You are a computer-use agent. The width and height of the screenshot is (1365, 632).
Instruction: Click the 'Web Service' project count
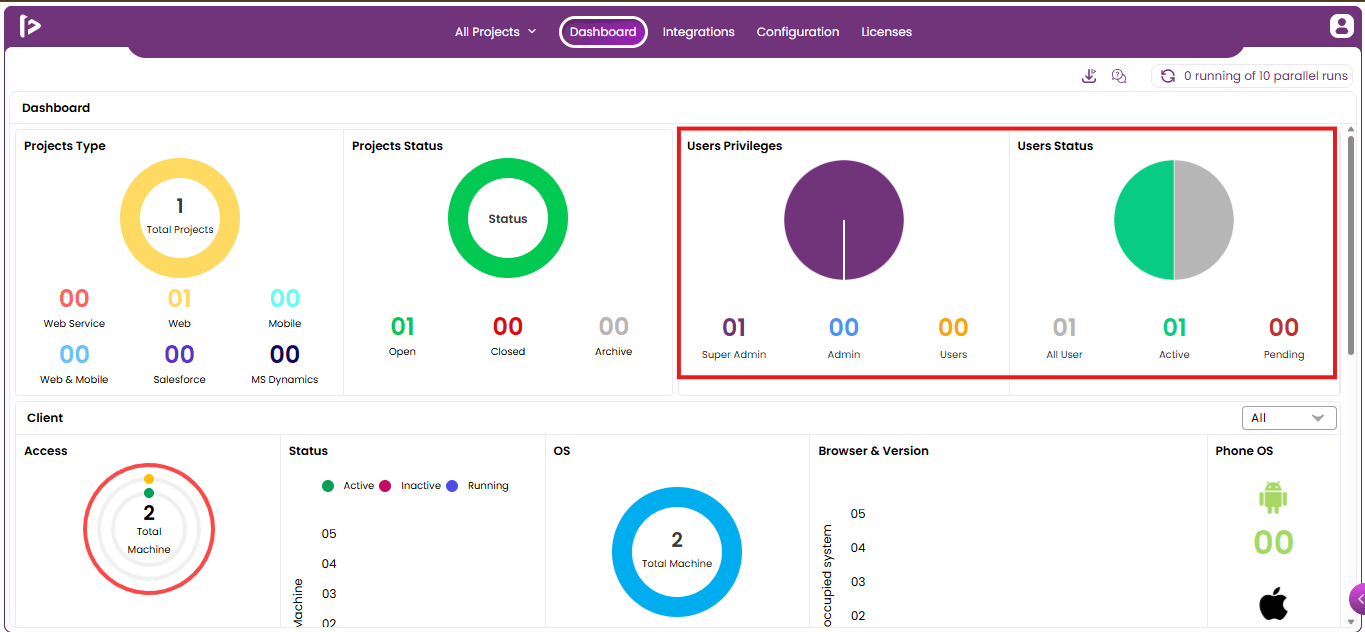coord(74,298)
